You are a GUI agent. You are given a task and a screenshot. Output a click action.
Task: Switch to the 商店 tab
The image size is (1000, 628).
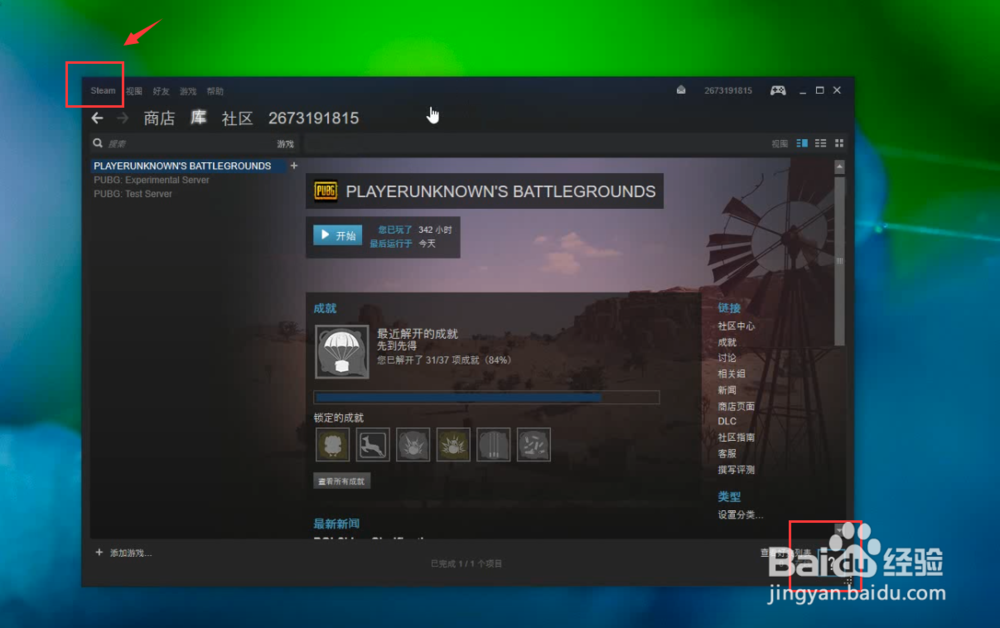pyautogui.click(x=159, y=118)
